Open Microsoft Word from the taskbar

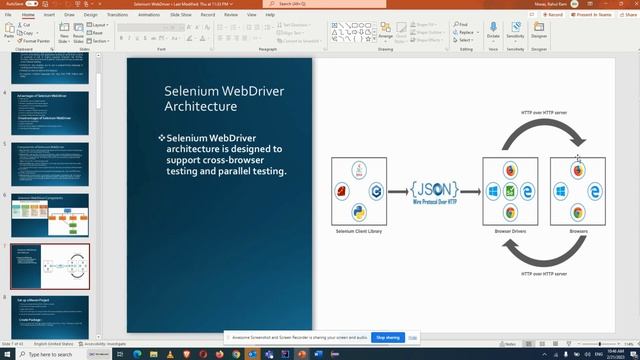click(318, 354)
